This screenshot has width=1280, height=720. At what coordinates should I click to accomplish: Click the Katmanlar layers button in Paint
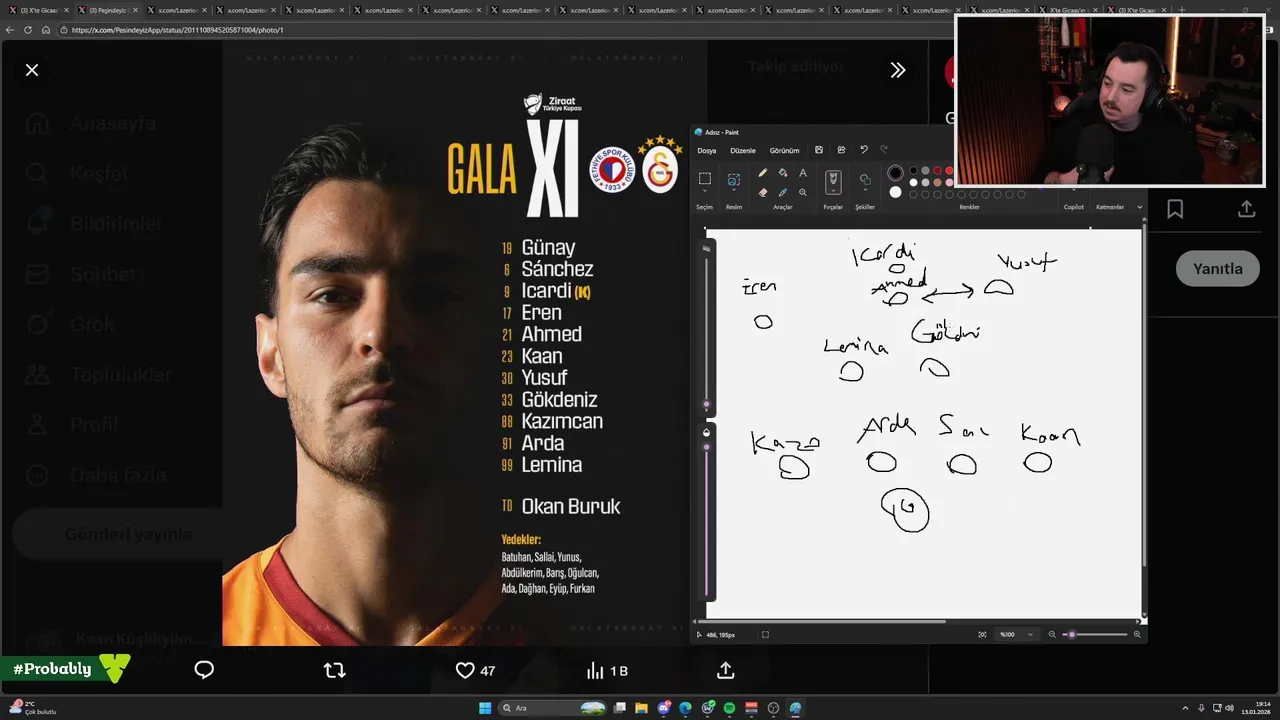tap(1110, 207)
